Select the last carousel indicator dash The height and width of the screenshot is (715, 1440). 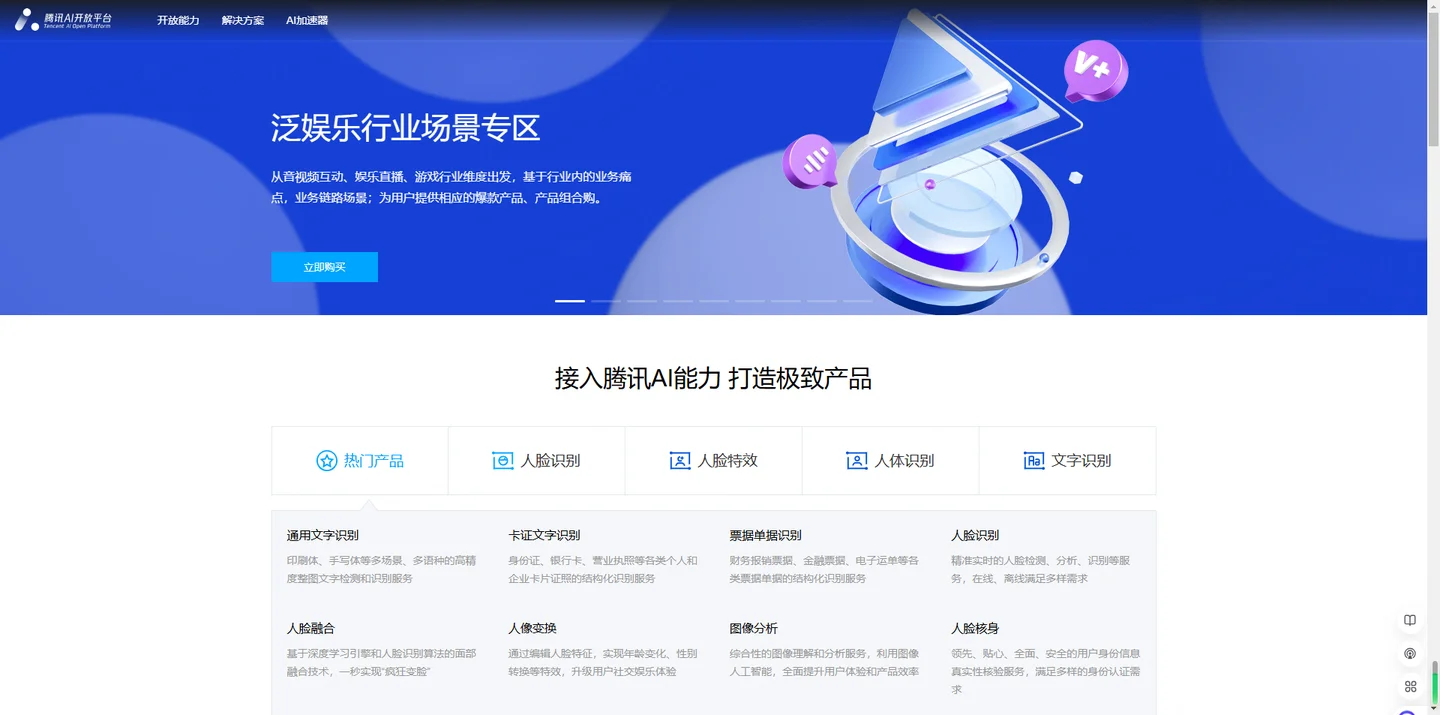(858, 300)
